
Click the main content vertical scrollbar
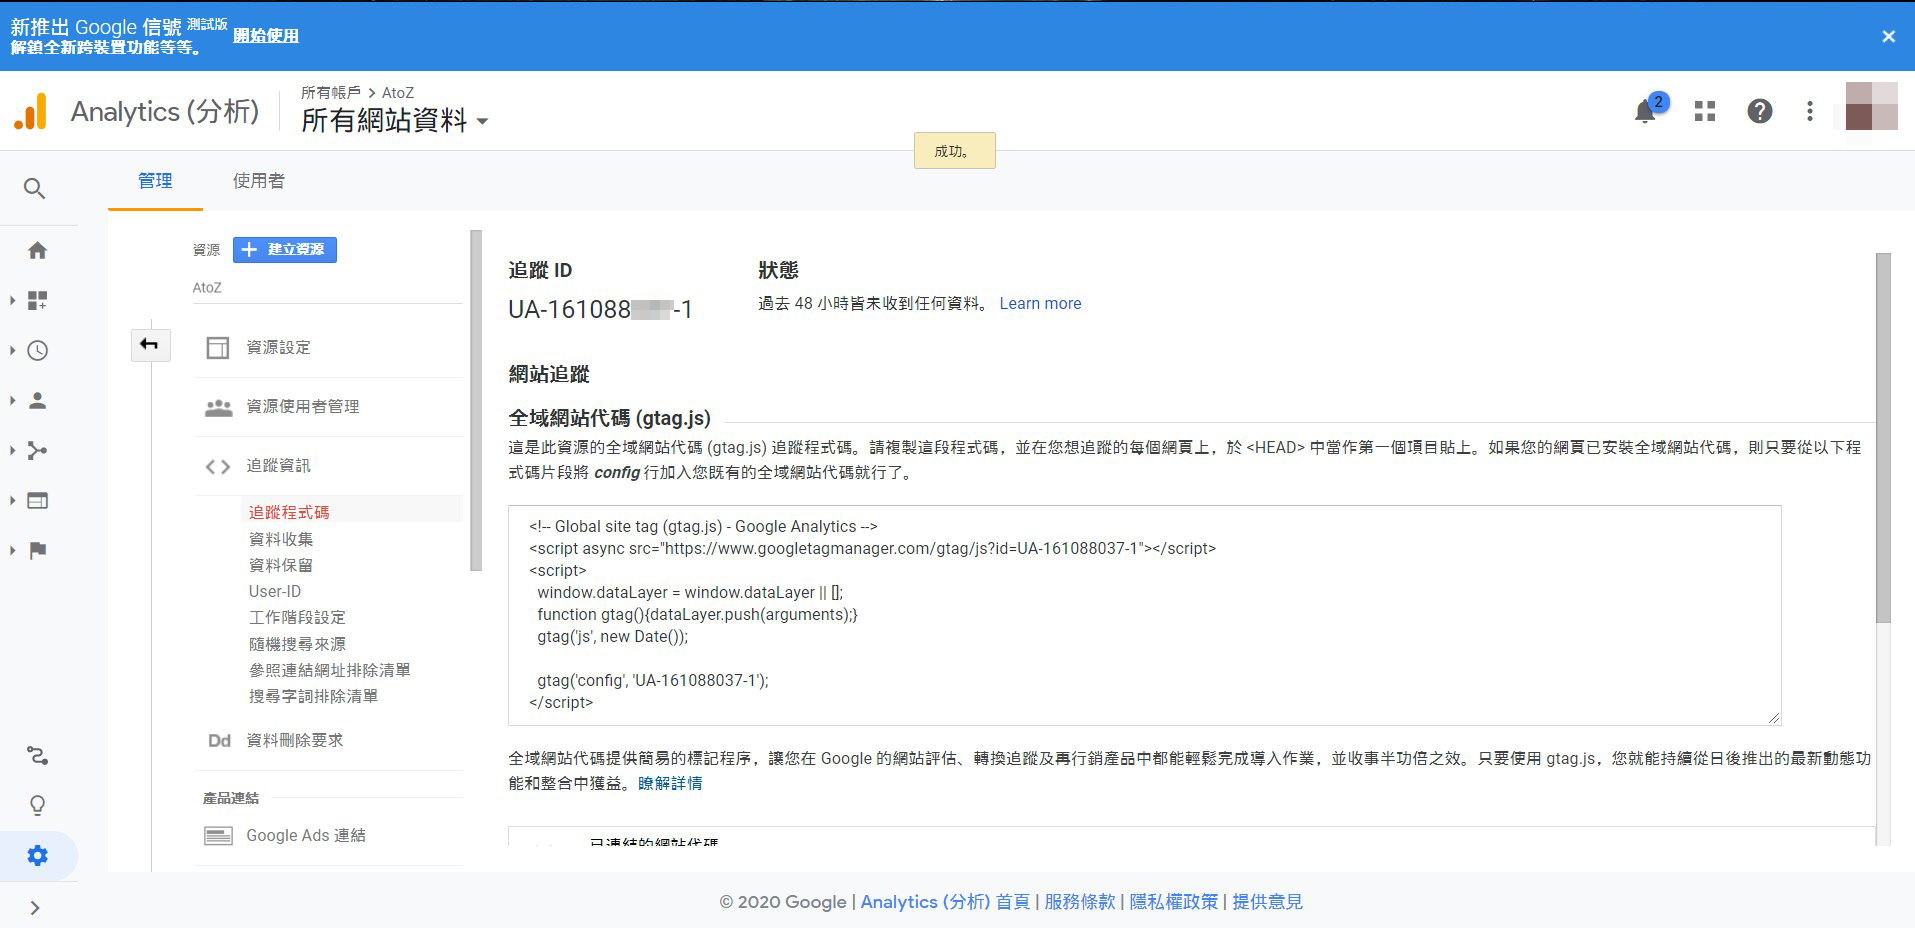point(1883,438)
